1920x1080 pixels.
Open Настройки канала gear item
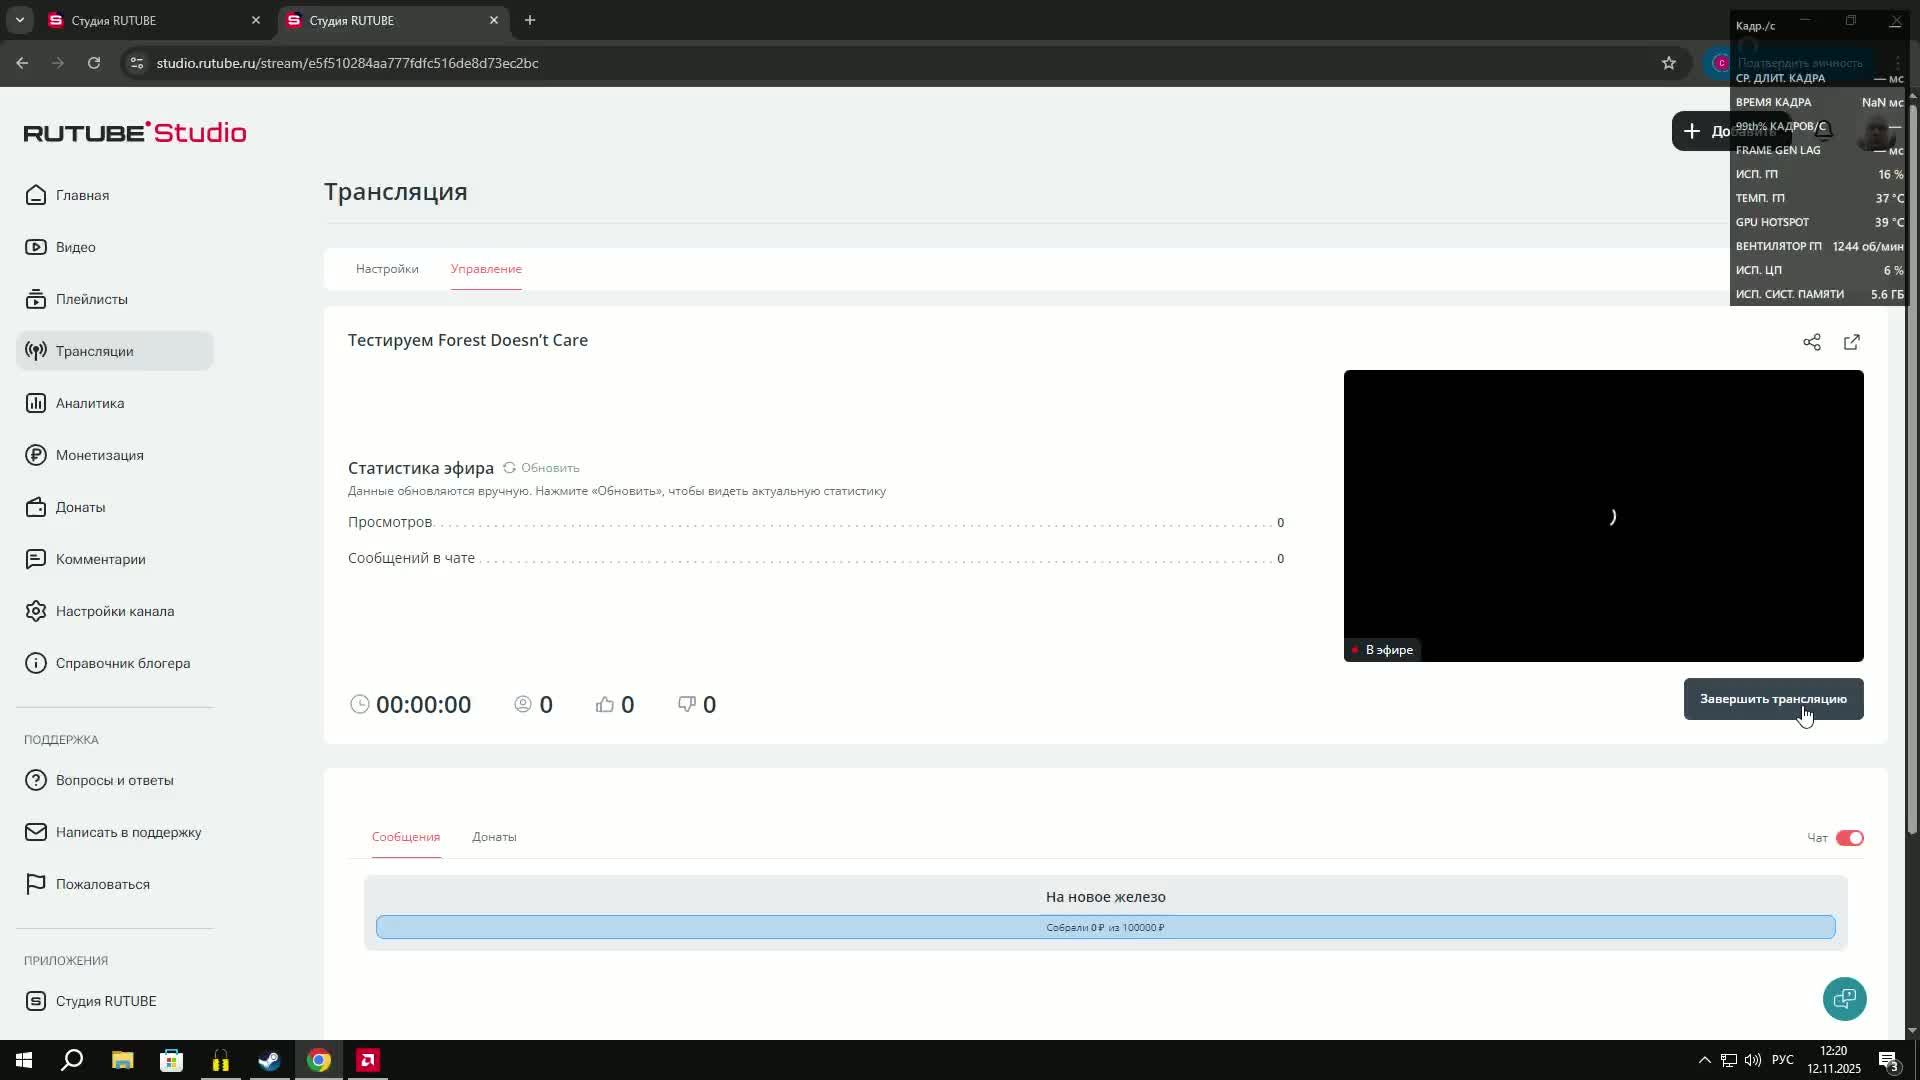click(x=114, y=611)
